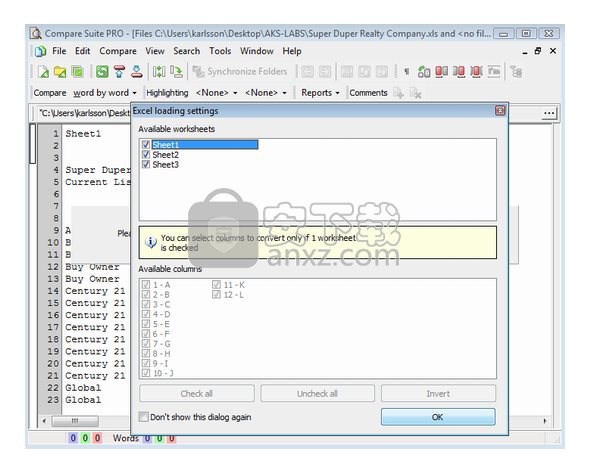Toggle the 2 - B column checkbox
The width and height of the screenshot is (592, 459).
pos(146,294)
